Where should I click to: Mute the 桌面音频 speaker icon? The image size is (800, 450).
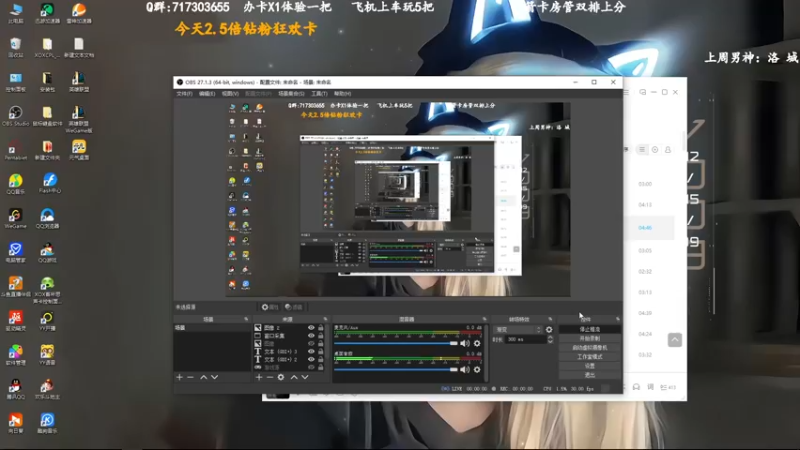(x=465, y=369)
